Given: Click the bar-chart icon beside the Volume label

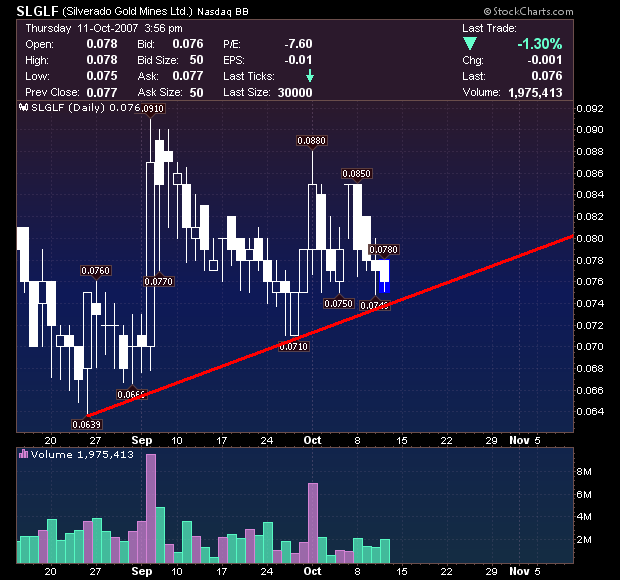Looking at the screenshot, I should 23,454.
